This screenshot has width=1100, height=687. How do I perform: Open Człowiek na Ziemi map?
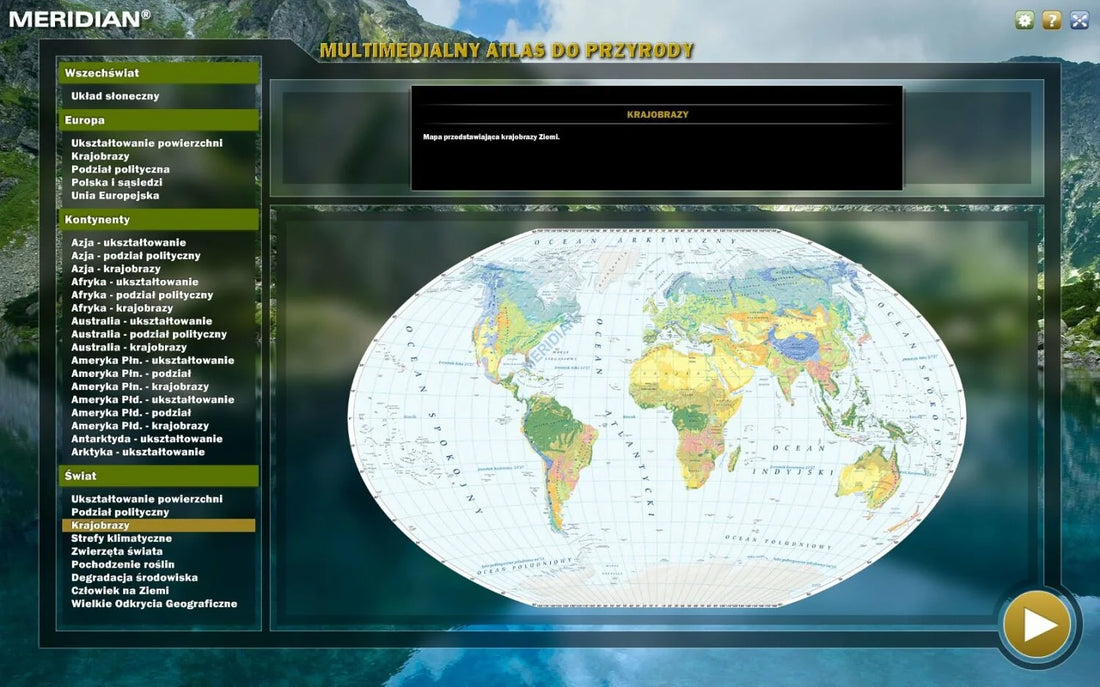120,591
